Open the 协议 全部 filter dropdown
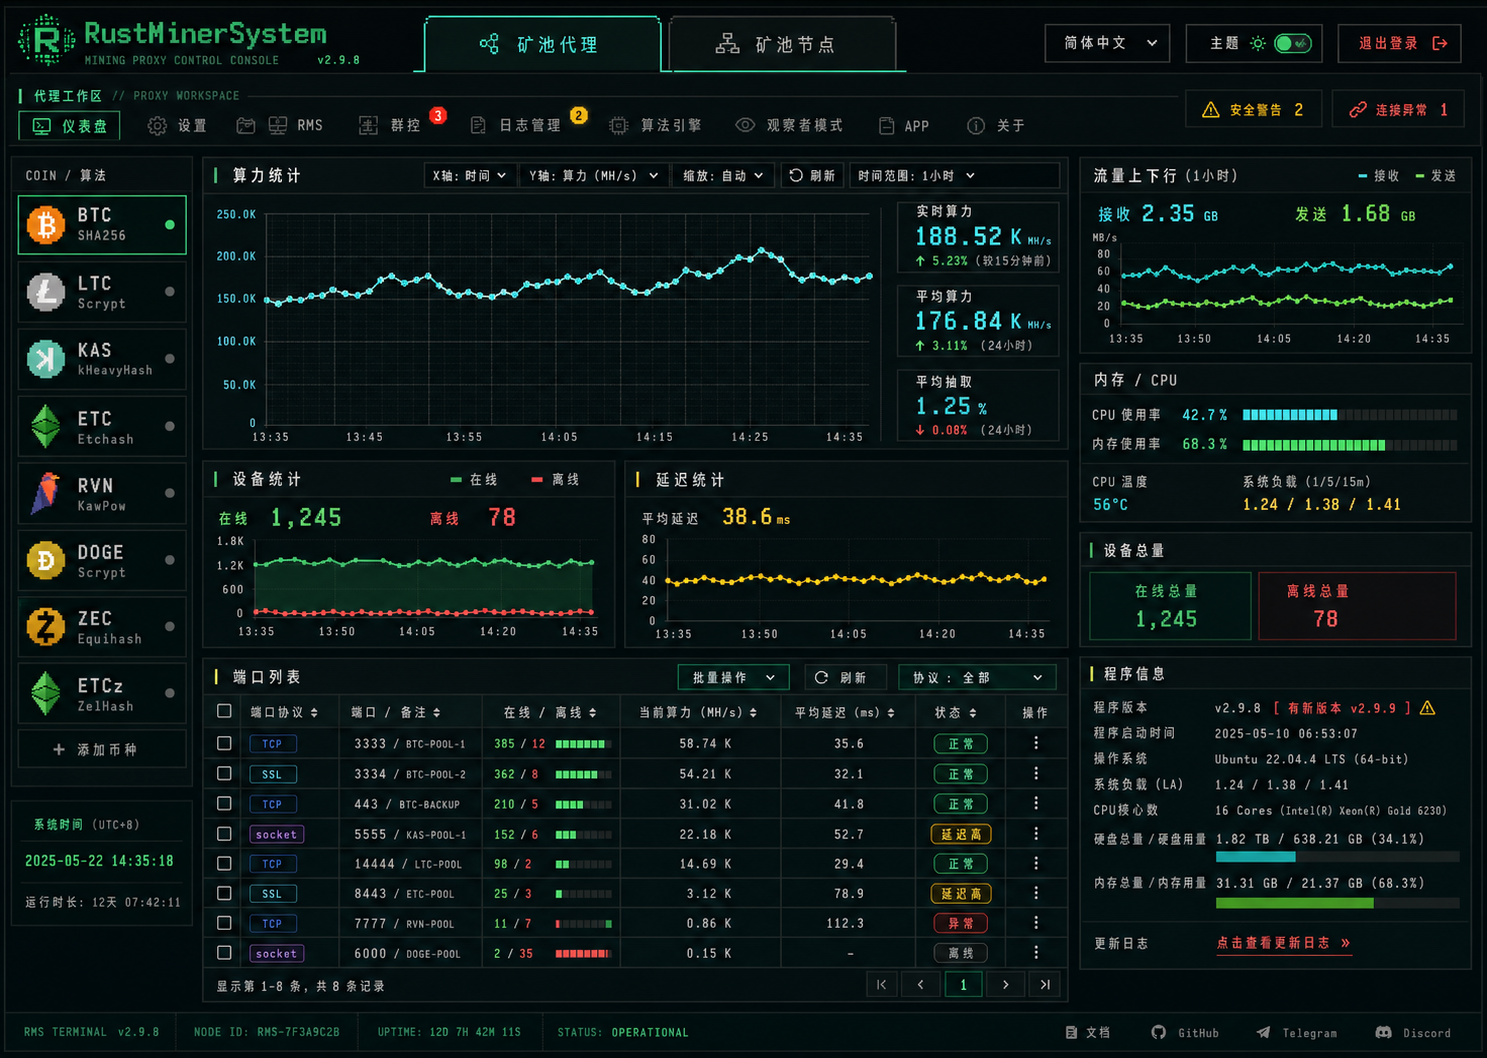Image resolution: width=1487 pixels, height=1058 pixels. [977, 677]
